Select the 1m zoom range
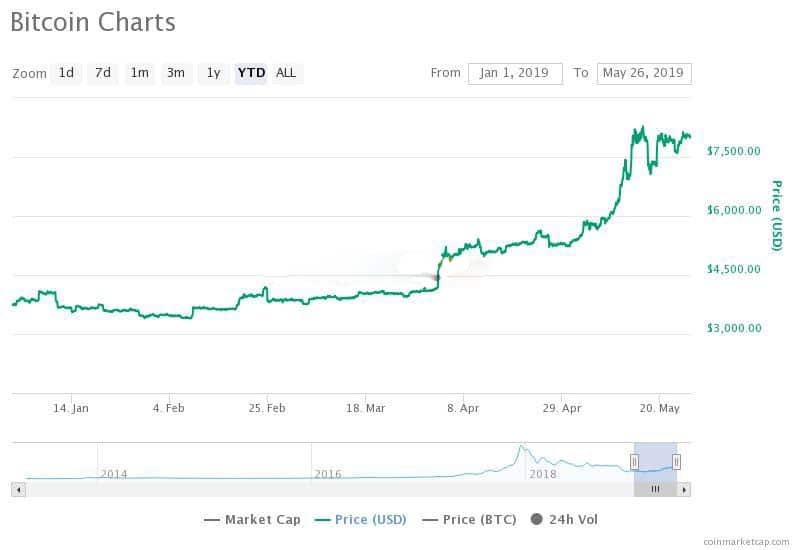The image size is (800, 550). pos(139,73)
